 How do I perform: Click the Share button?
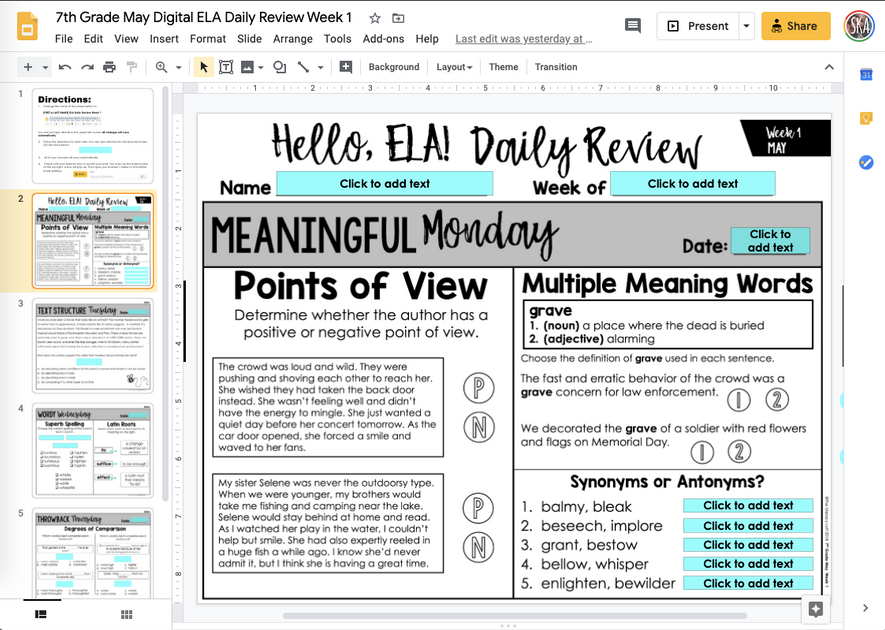pyautogui.click(x=795, y=25)
